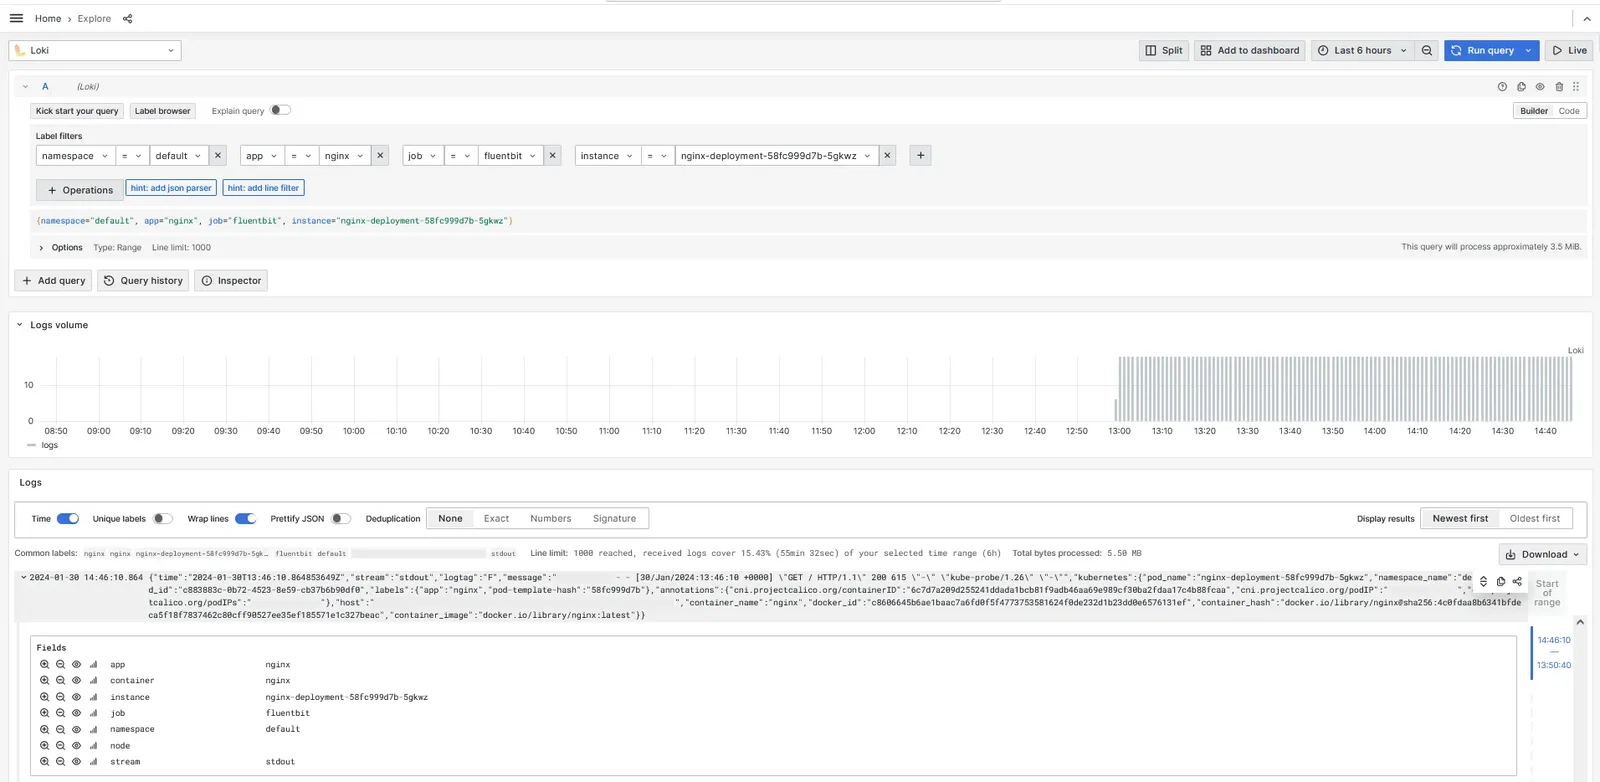Enable the Prettify JSON switch
This screenshot has width=1600, height=782.
(342, 519)
